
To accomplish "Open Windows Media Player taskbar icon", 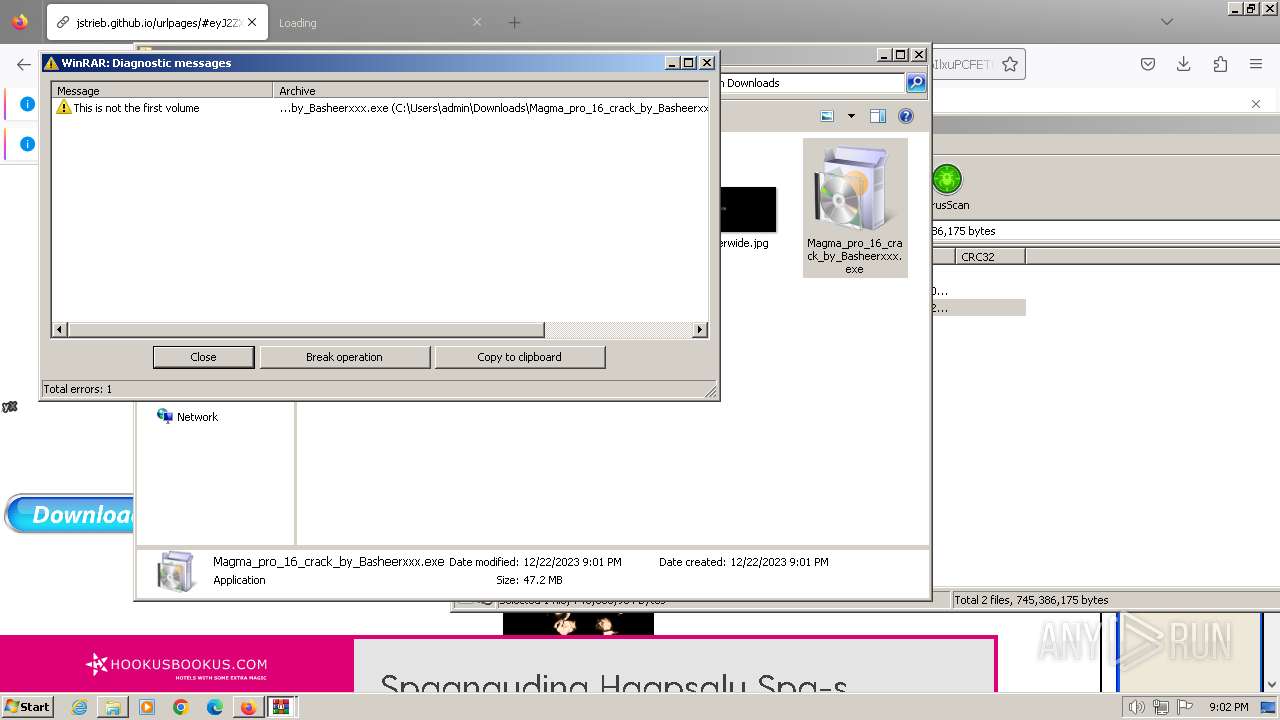I will click(x=147, y=707).
